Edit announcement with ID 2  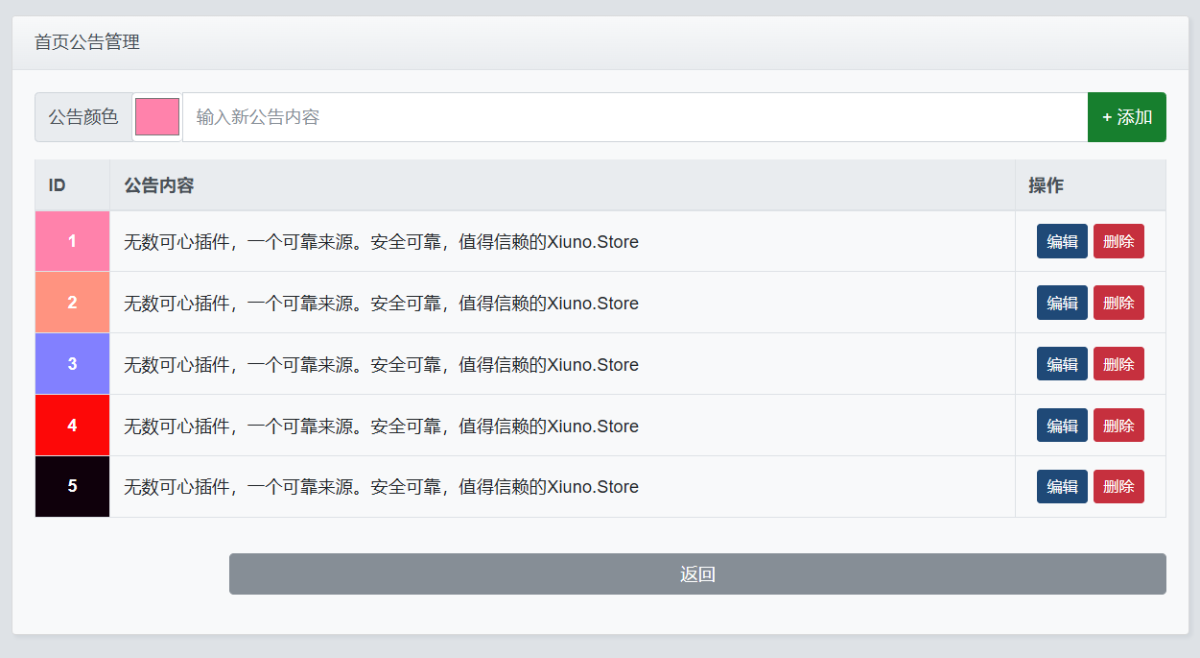(x=1062, y=303)
